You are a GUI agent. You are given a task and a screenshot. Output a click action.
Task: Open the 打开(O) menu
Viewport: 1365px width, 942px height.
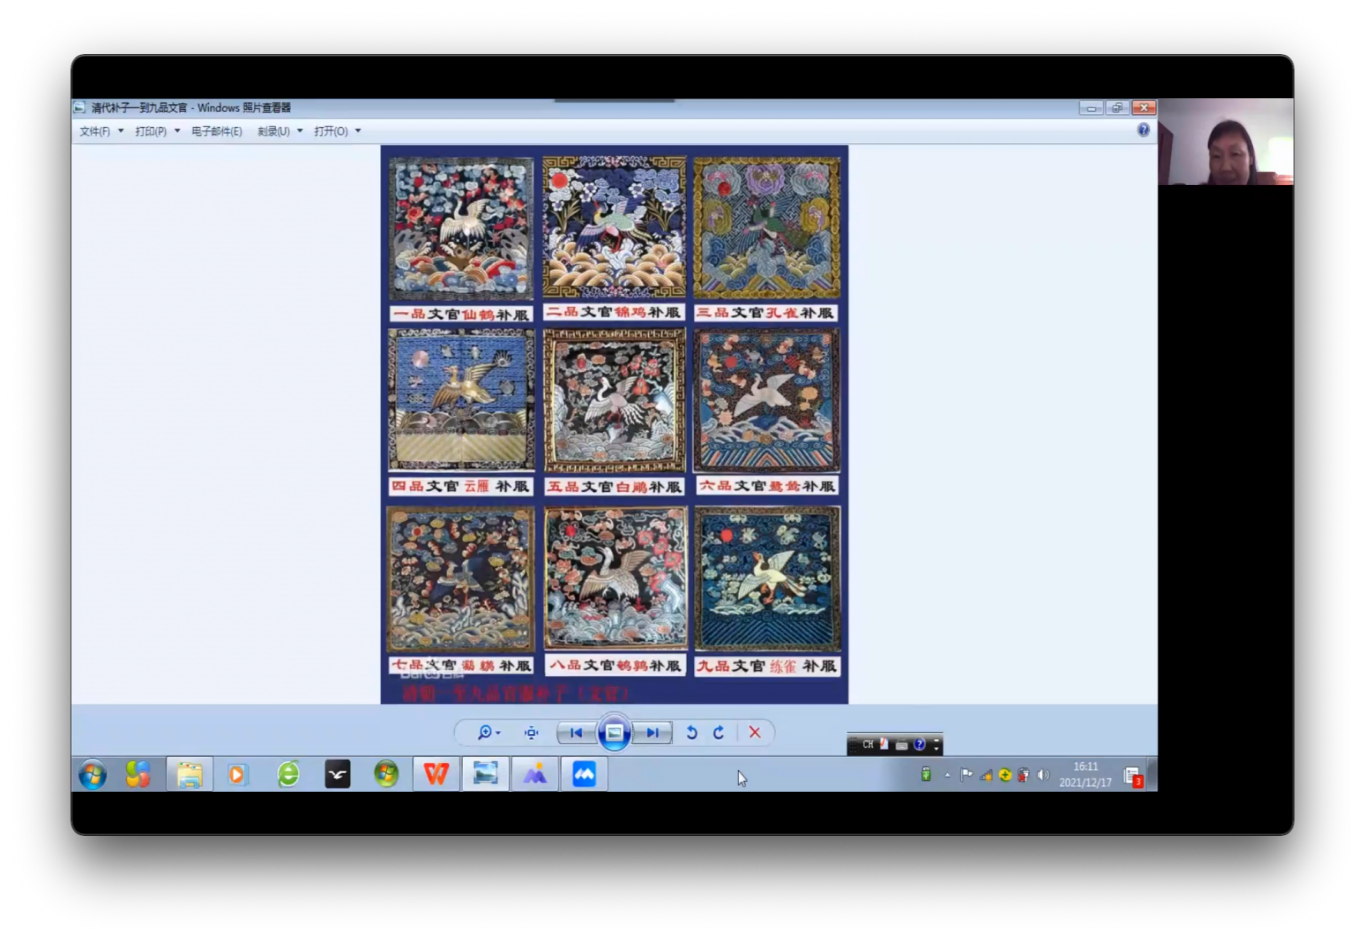point(336,131)
